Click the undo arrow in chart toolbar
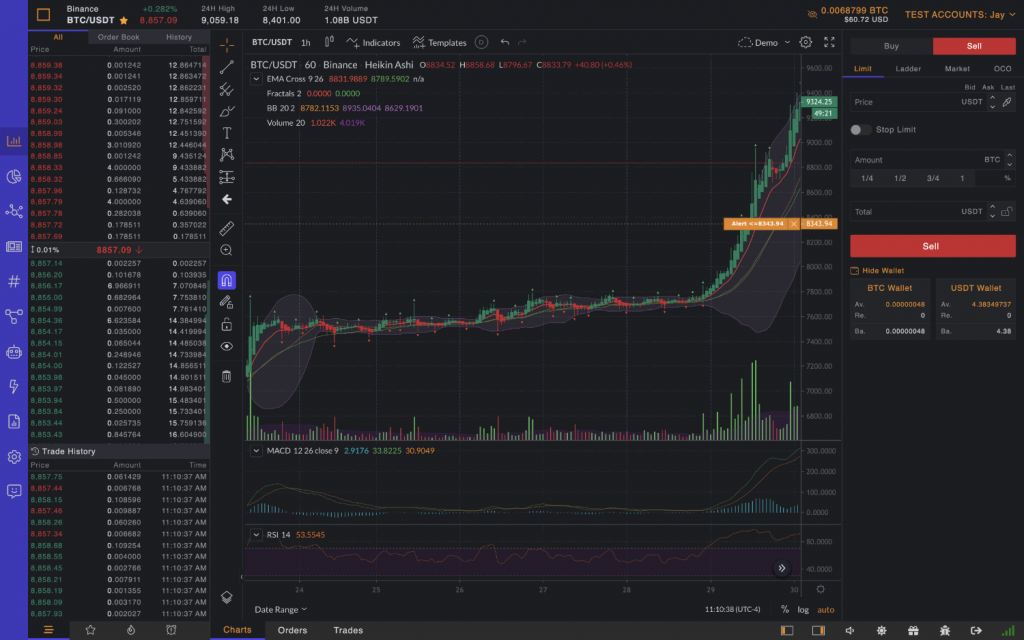Viewport: 1024px width, 640px height. [505, 43]
